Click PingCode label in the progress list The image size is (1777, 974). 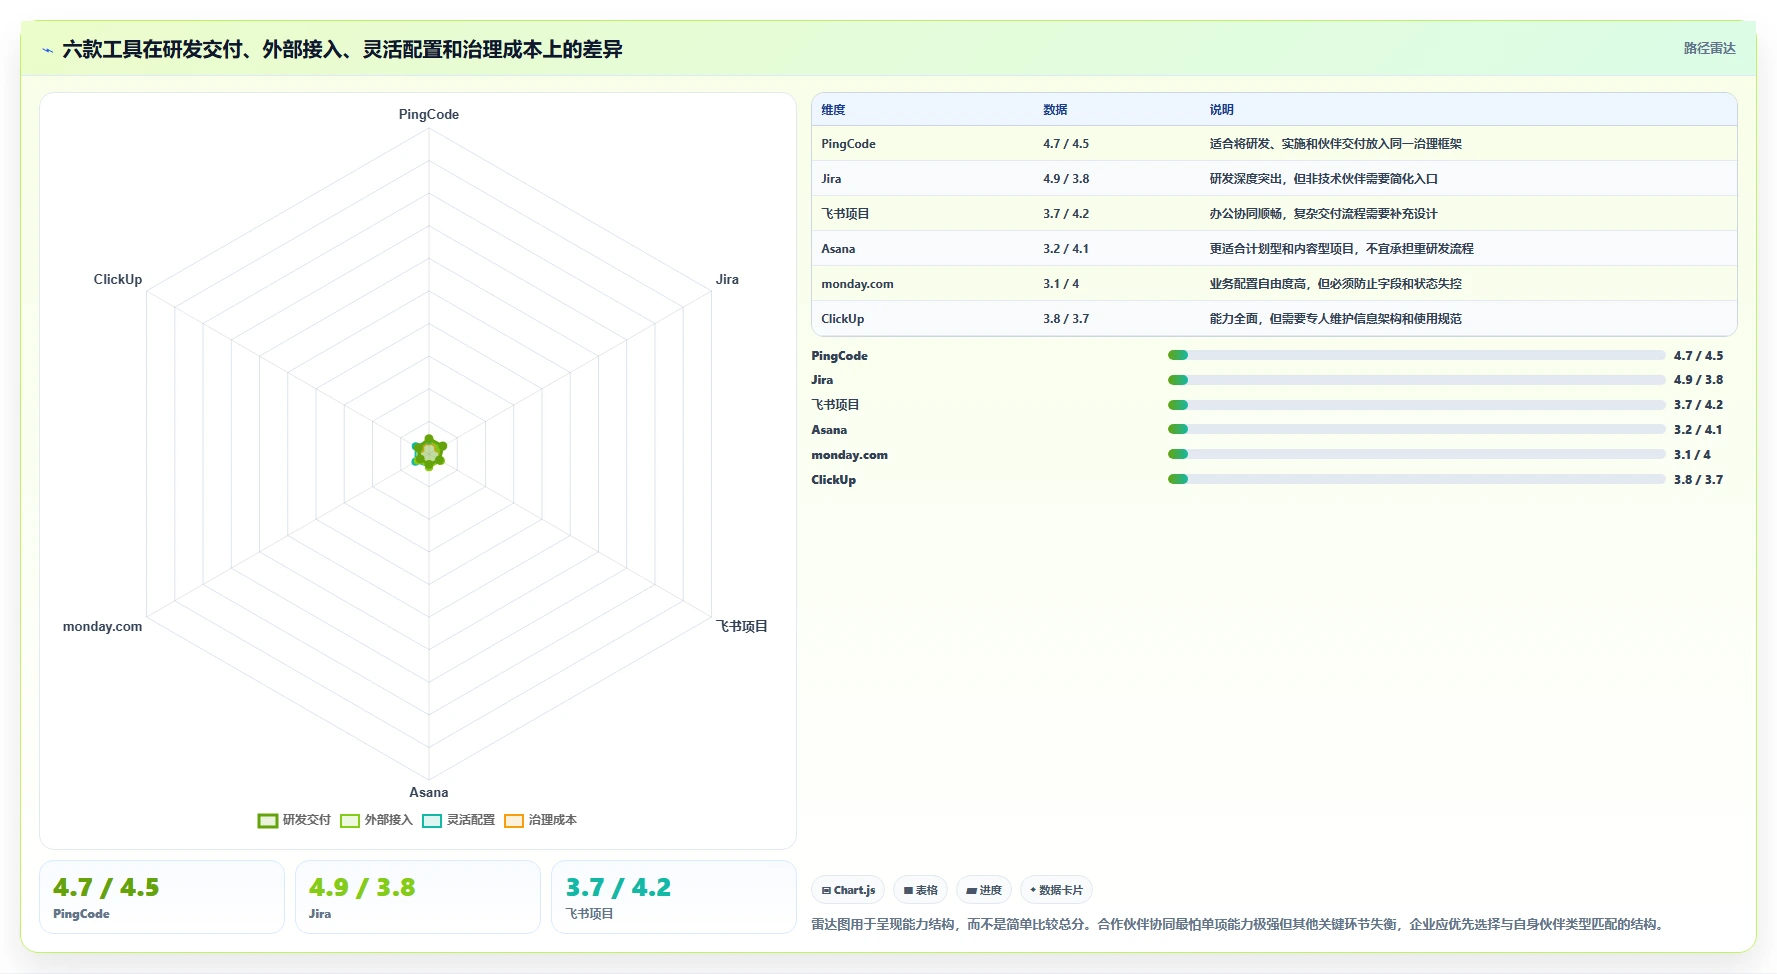click(x=839, y=356)
